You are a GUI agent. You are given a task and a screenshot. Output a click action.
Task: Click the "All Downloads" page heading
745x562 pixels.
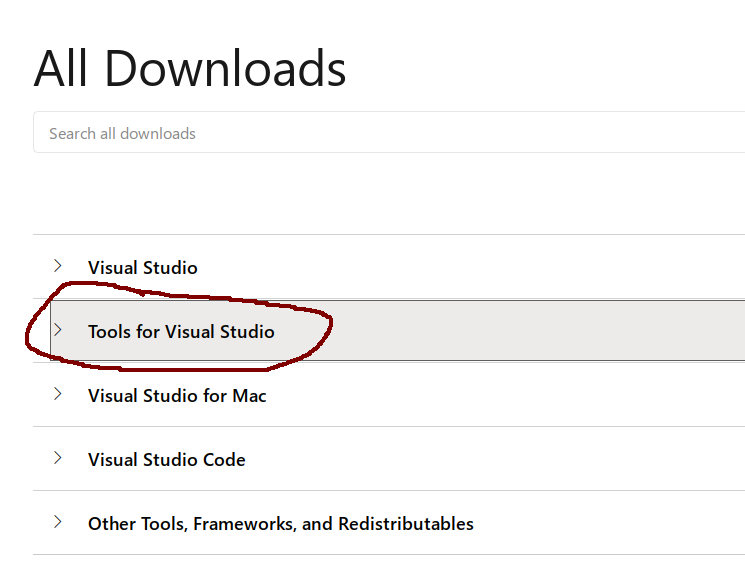click(x=190, y=68)
